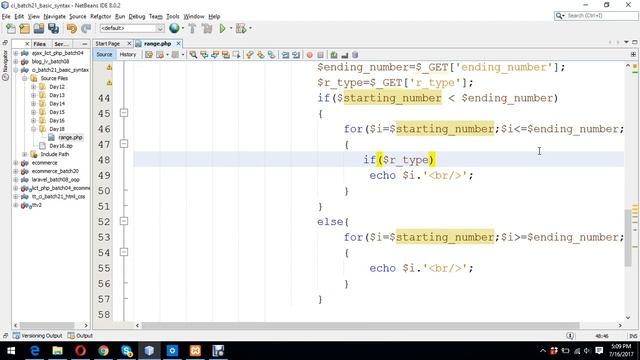Click the Open Project toolbar icon
Image resolution: width=640 pixels, height=360 pixels.
(39, 29)
